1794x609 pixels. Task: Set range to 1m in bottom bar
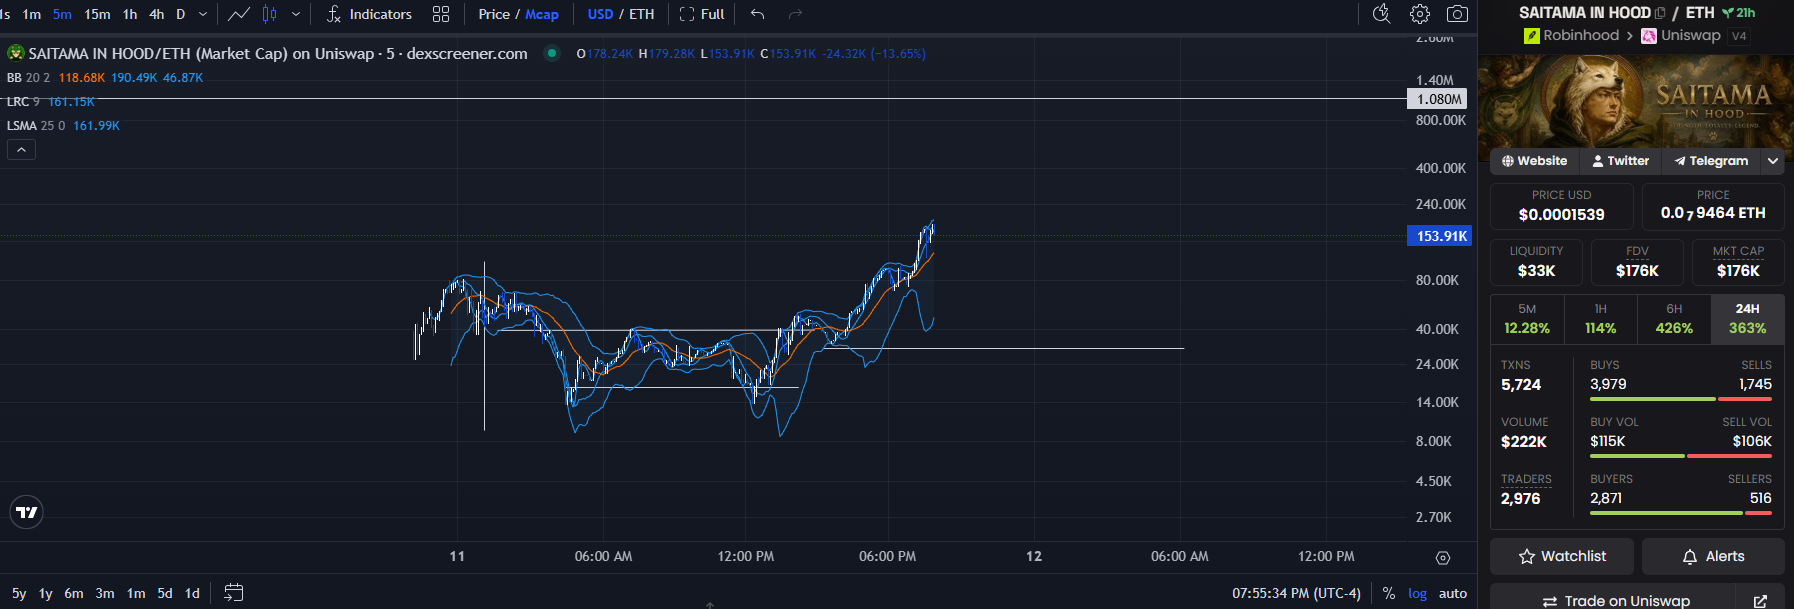pos(136,593)
